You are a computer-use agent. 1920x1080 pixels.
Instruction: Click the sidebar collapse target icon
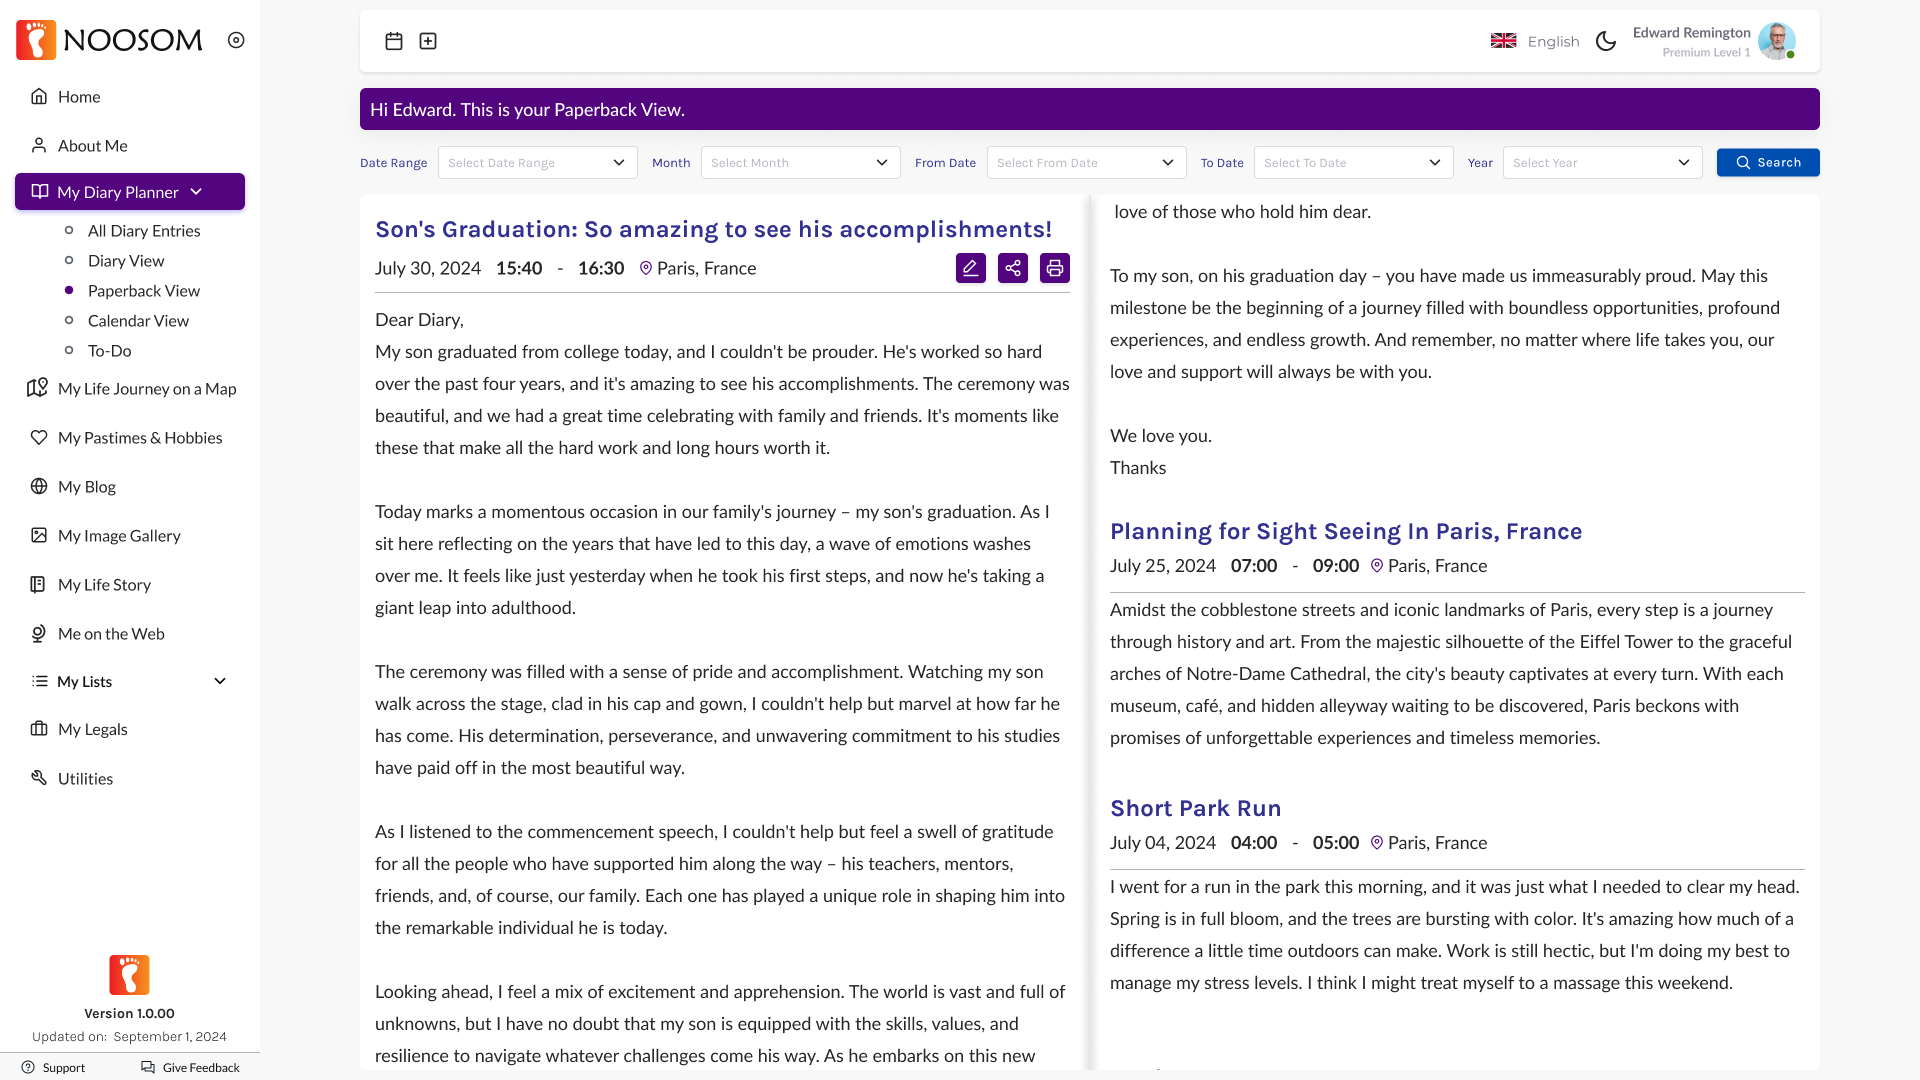click(236, 40)
